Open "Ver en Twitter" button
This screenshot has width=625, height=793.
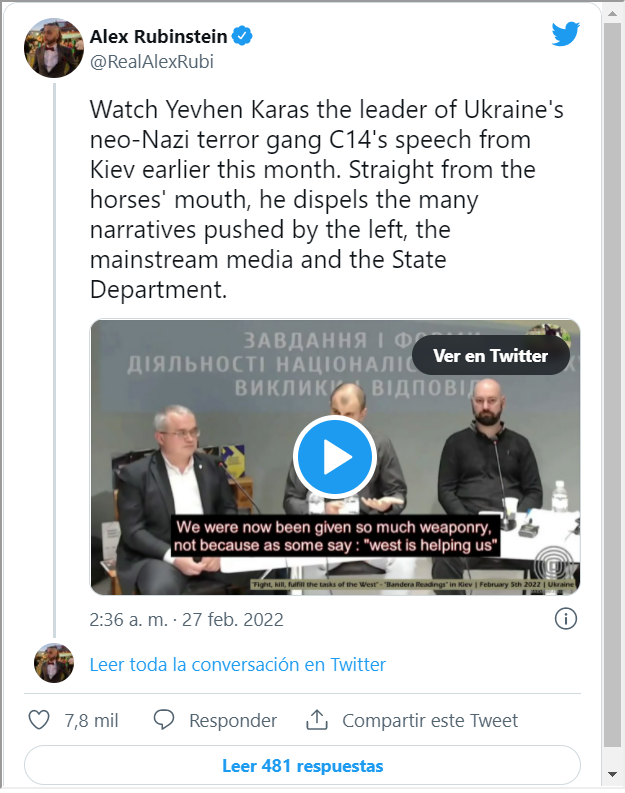491,355
